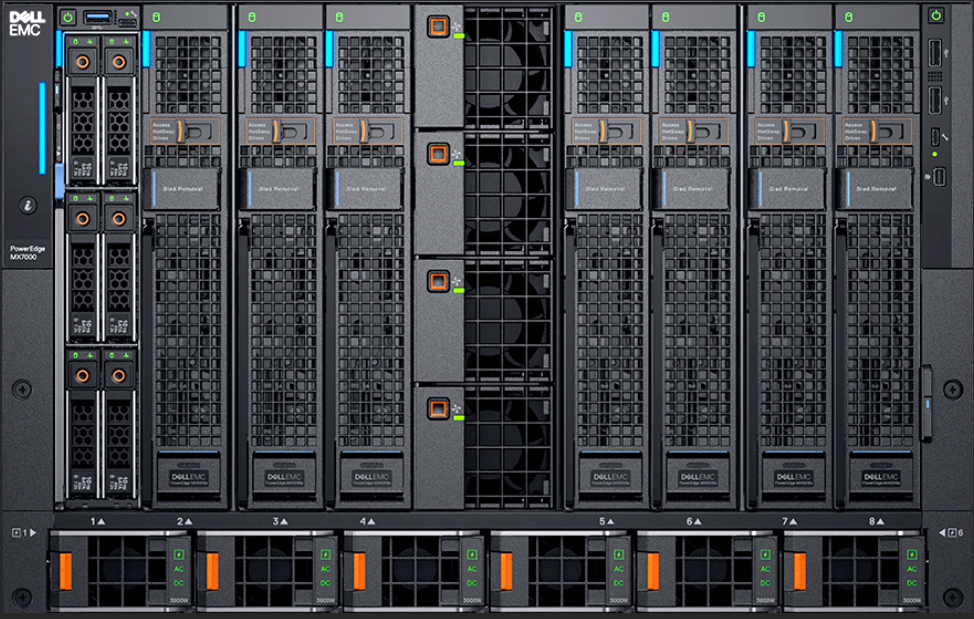Click the orange ring button on the top-left storage sled

coord(83,61)
